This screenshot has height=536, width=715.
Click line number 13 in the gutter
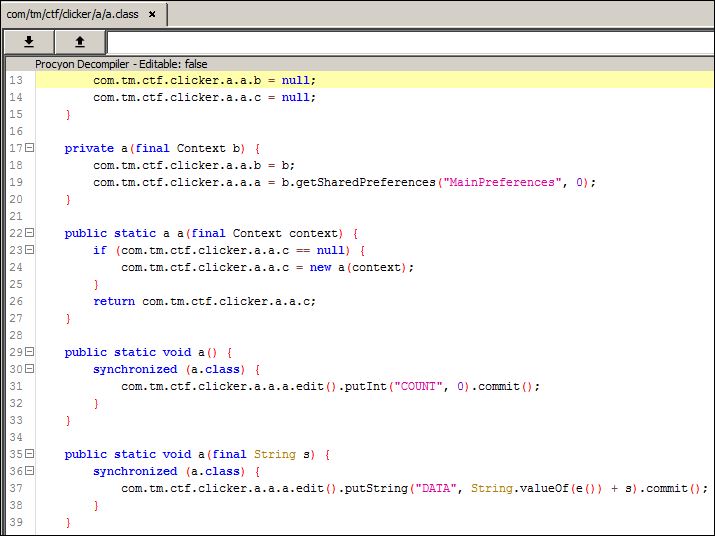click(x=16, y=80)
